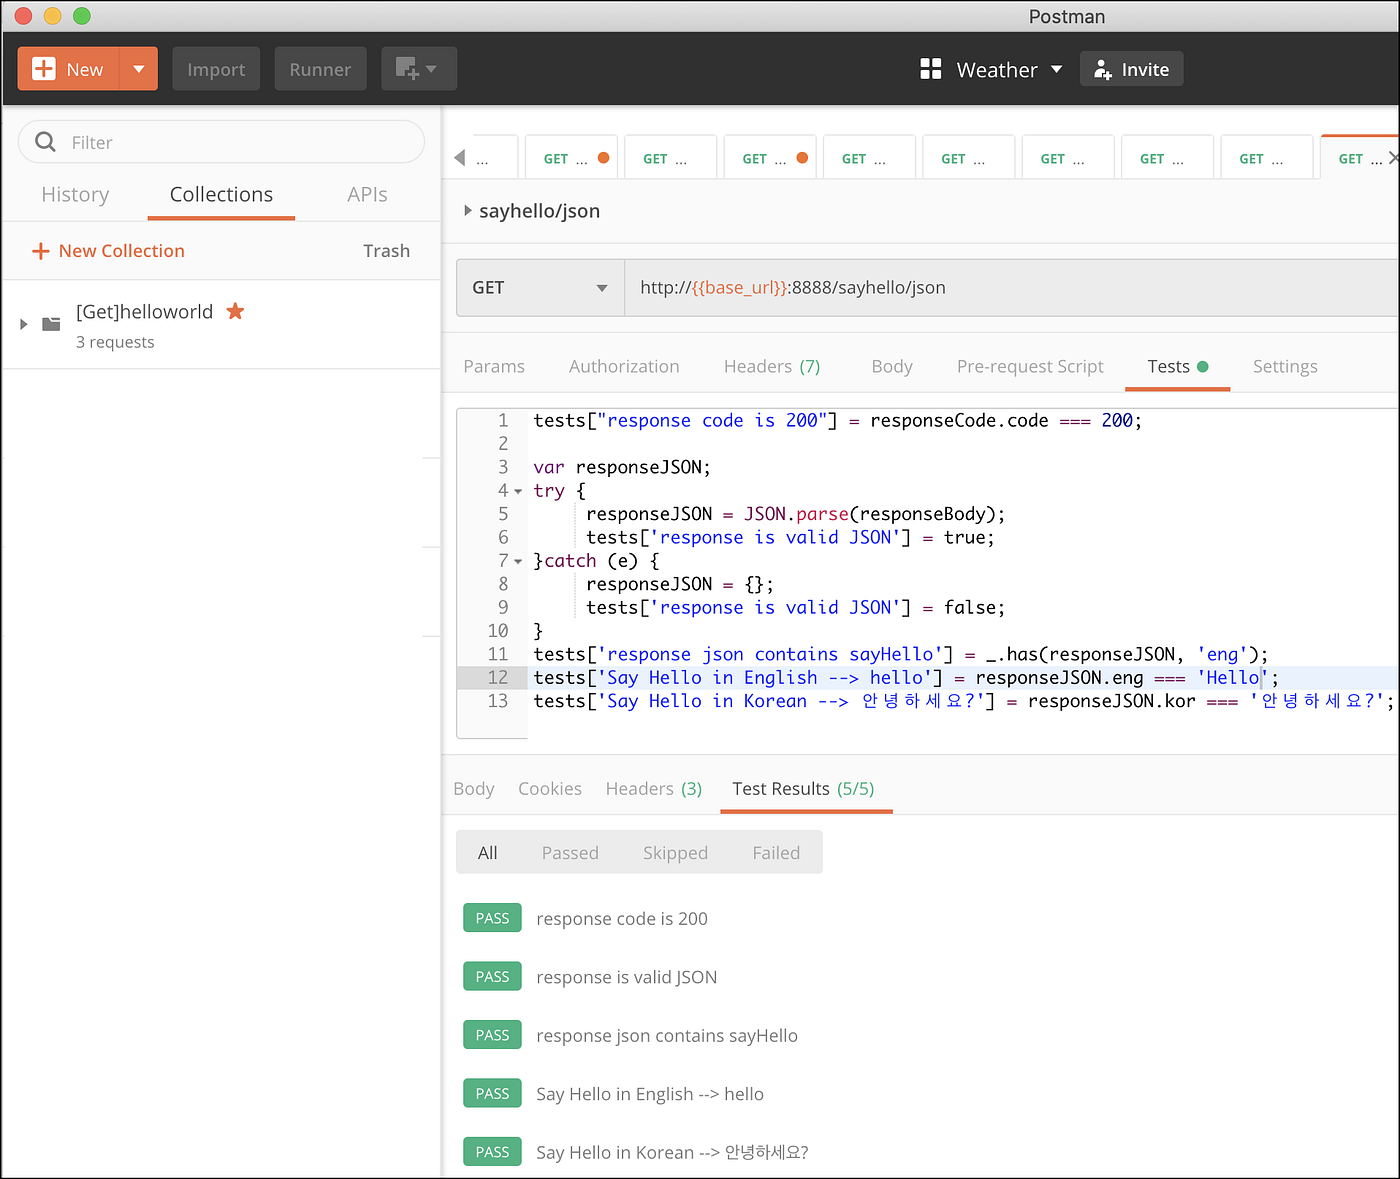Screen dimensions: 1400x1179
Task: Switch to the response Body tab
Action: click(474, 788)
